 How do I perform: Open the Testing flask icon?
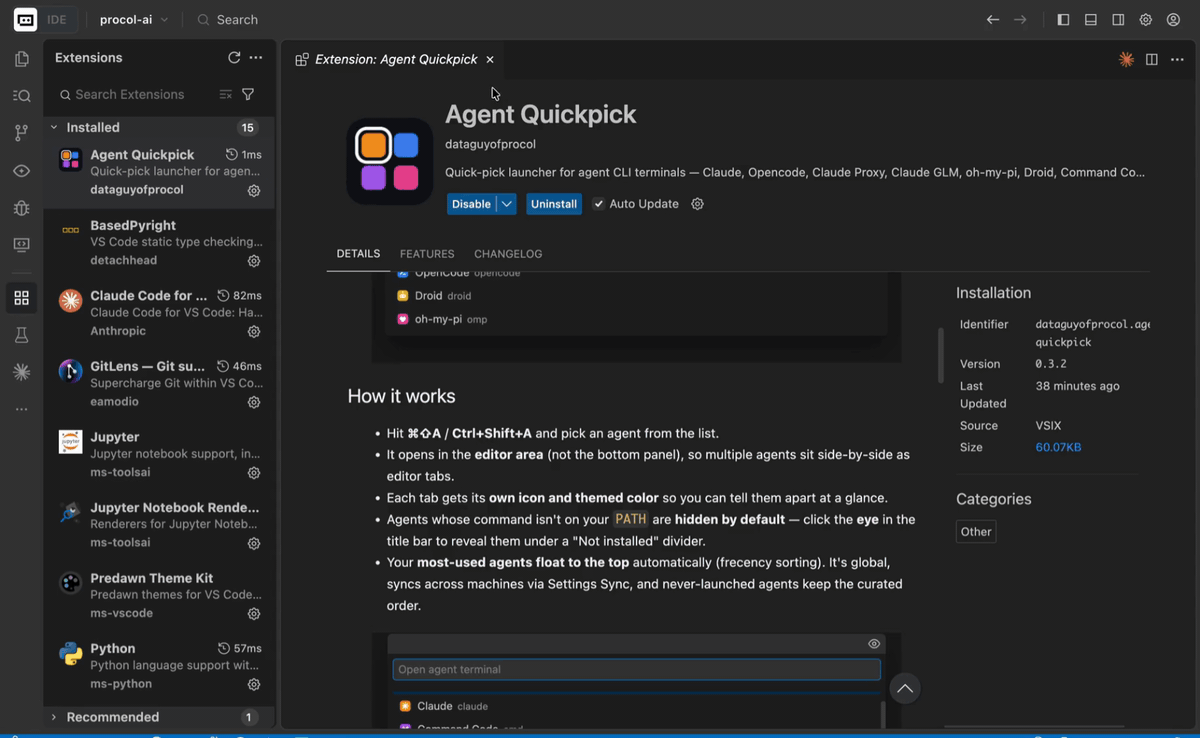(x=21, y=335)
